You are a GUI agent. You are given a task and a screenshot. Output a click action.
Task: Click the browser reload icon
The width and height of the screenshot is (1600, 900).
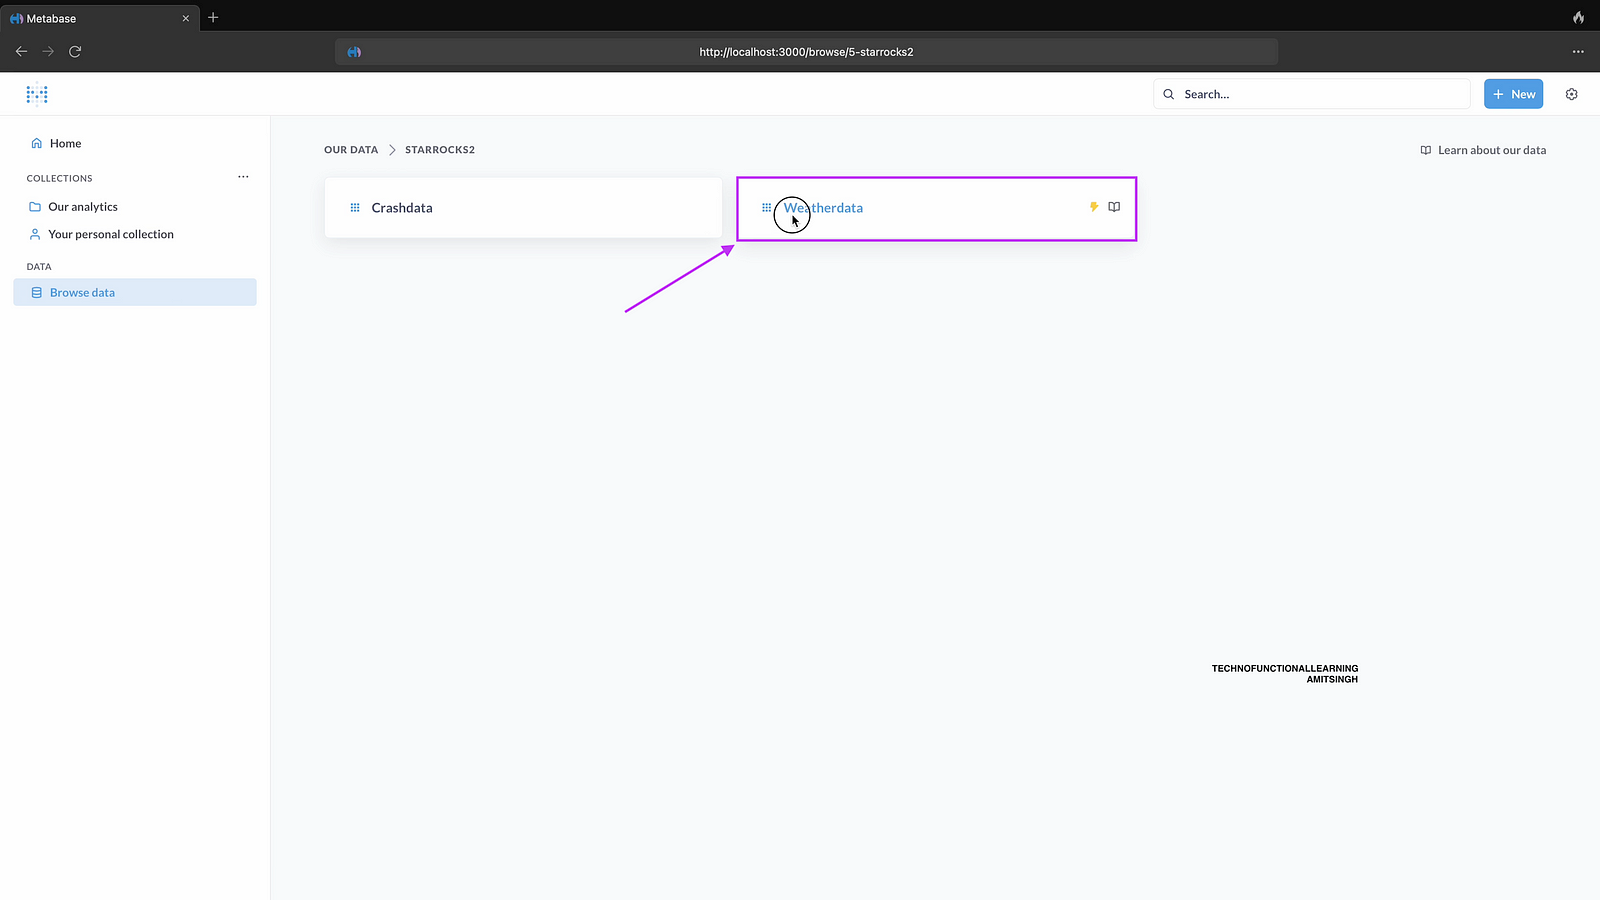click(75, 51)
